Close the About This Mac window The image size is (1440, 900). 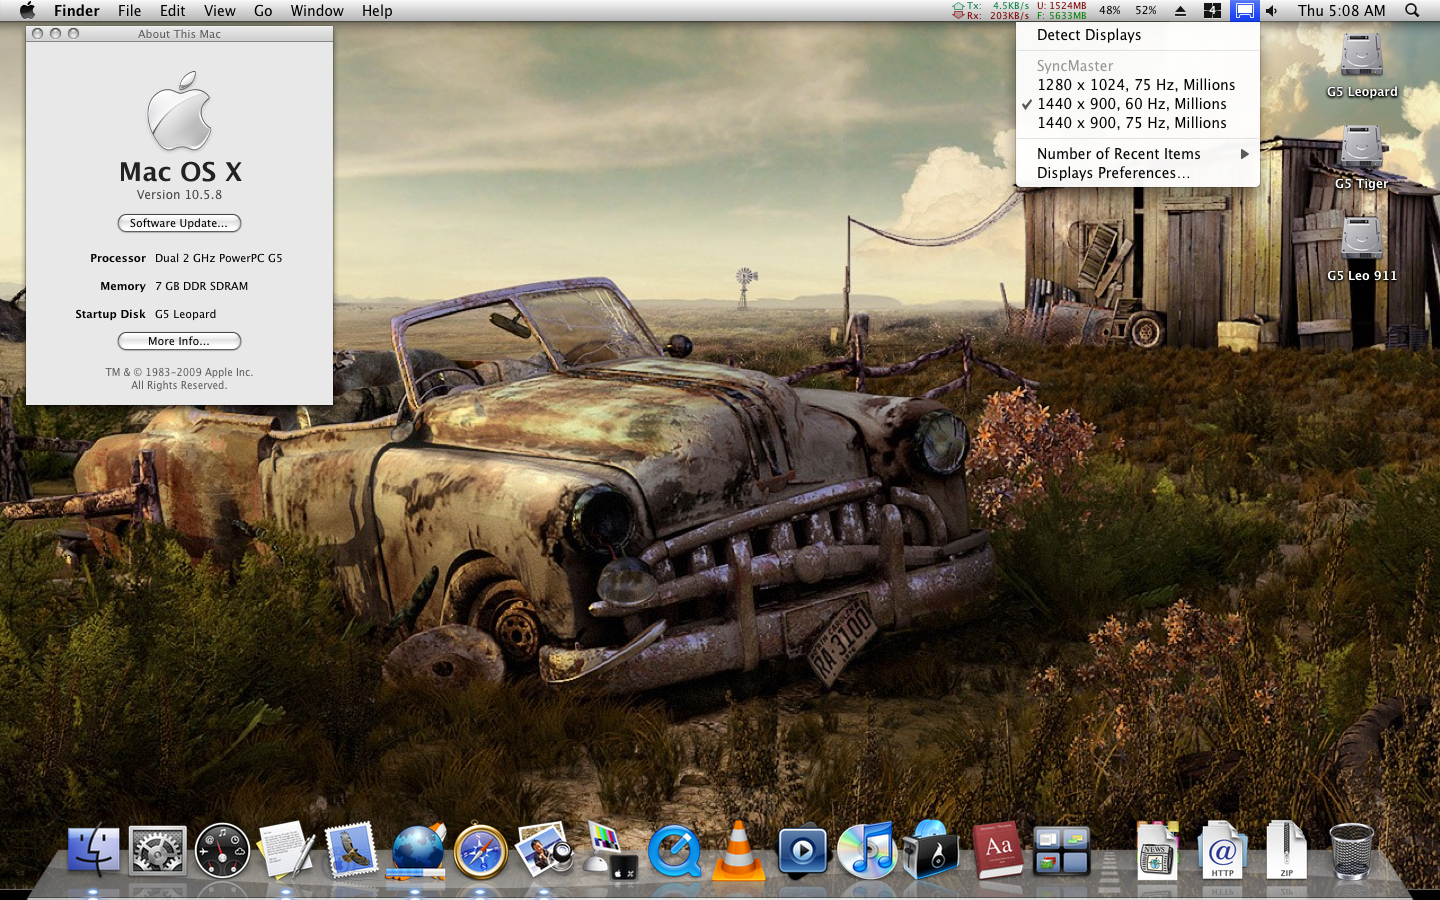pyautogui.click(x=37, y=34)
